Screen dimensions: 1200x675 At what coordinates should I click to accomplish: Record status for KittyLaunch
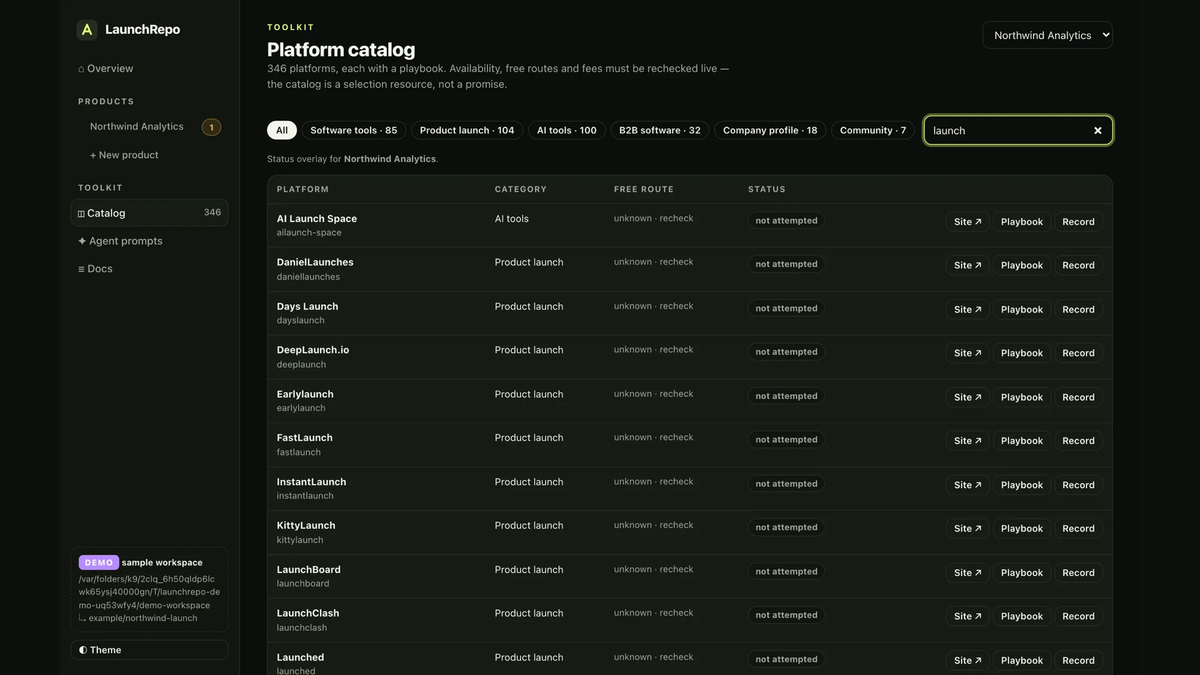(1078, 528)
